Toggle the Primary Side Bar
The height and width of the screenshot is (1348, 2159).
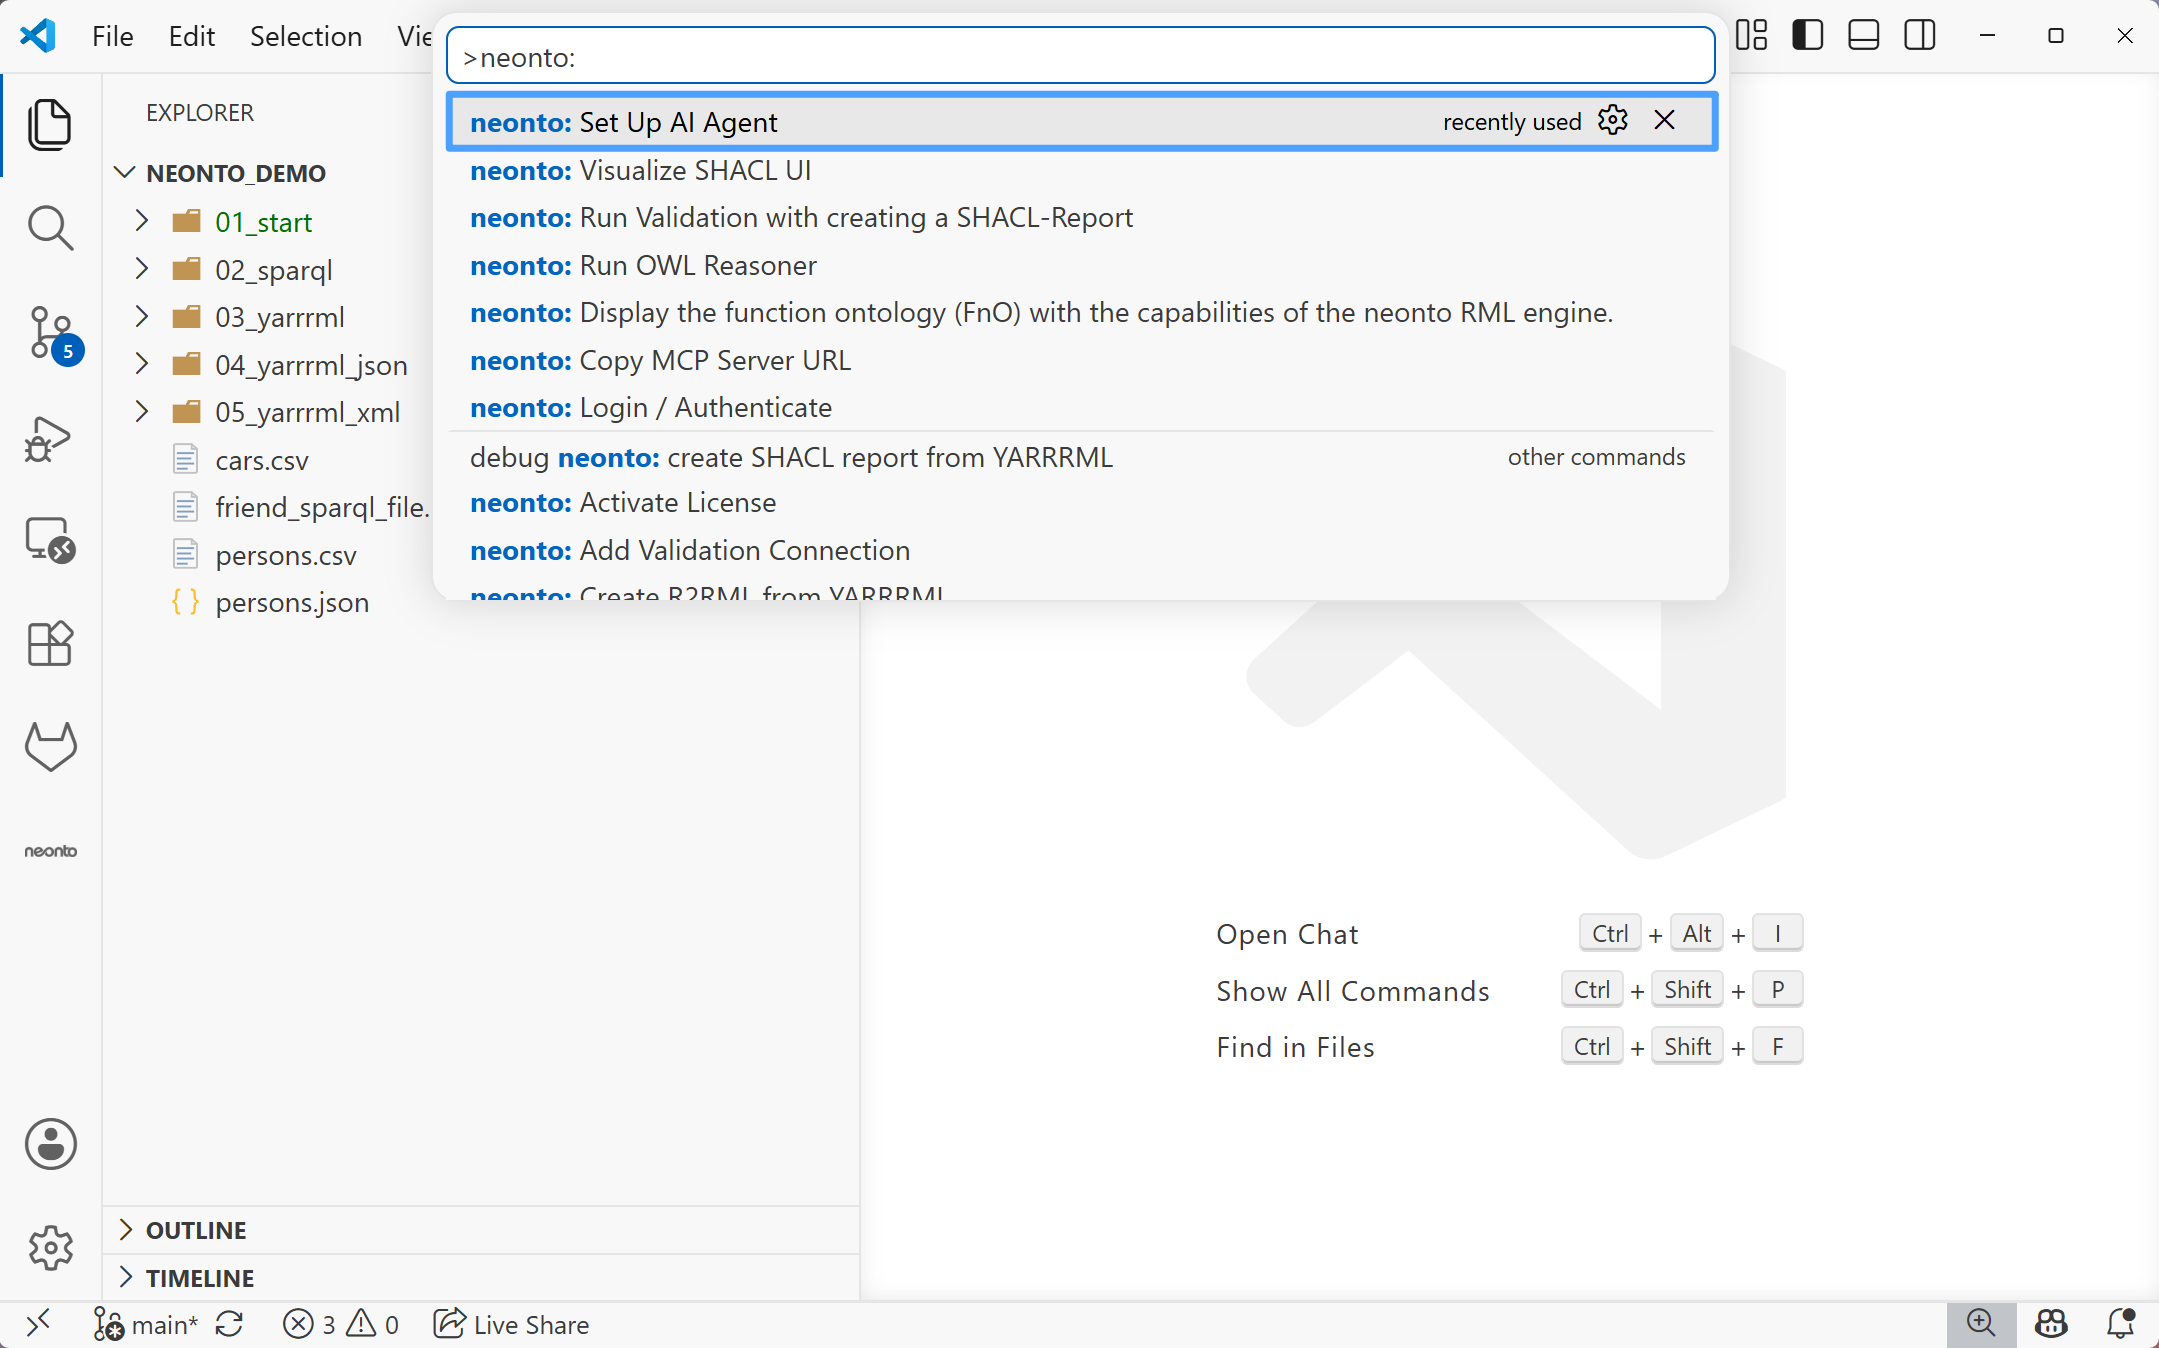click(x=1807, y=36)
